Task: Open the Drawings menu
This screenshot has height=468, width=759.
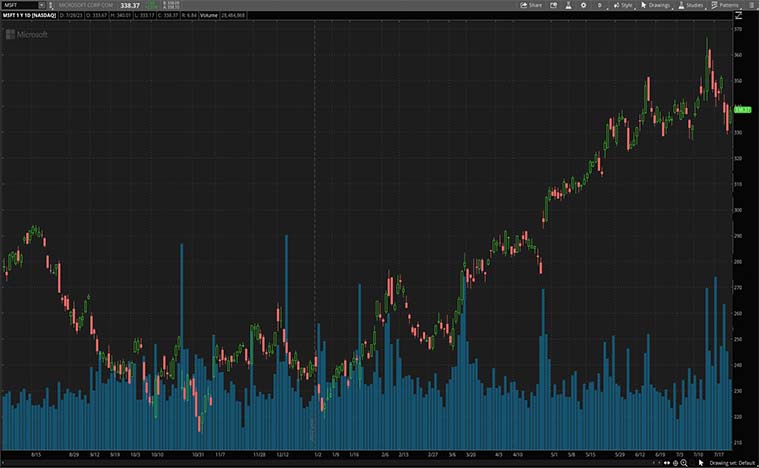Action: click(x=655, y=5)
